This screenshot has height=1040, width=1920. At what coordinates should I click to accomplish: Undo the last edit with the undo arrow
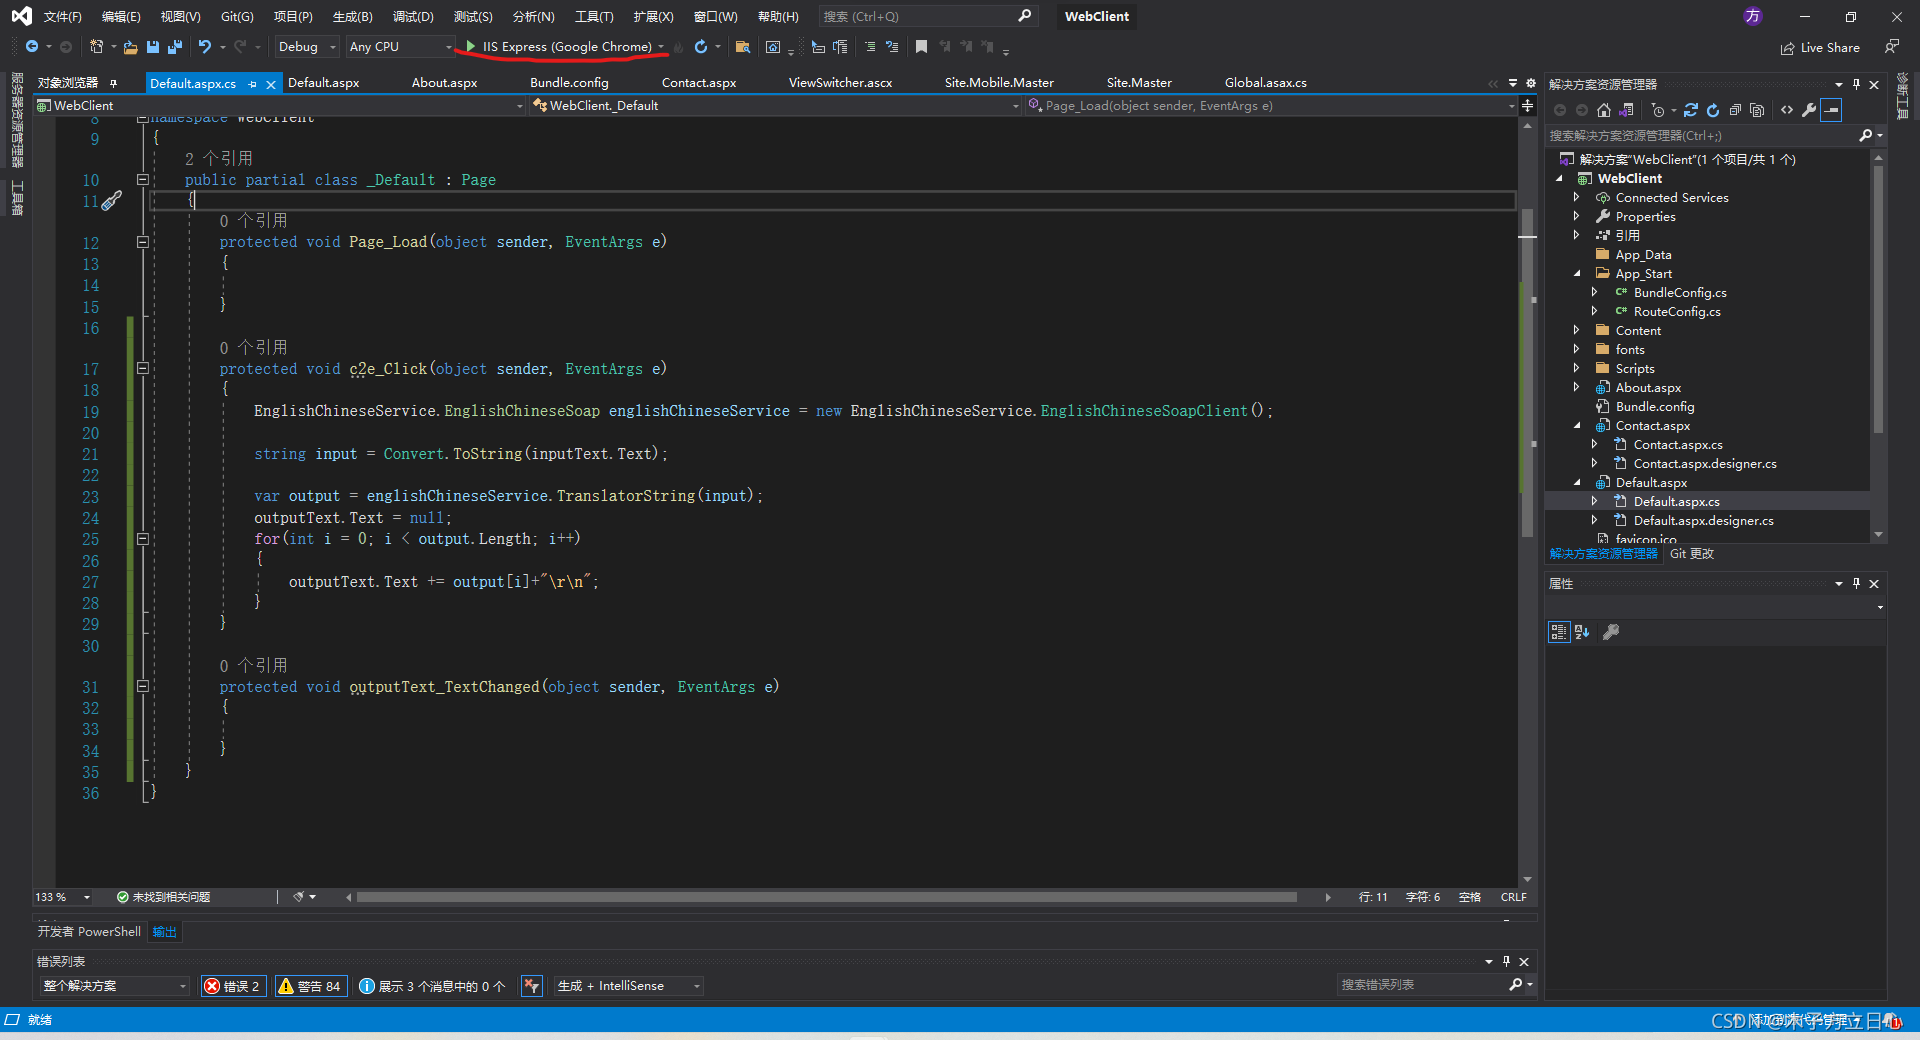(205, 47)
